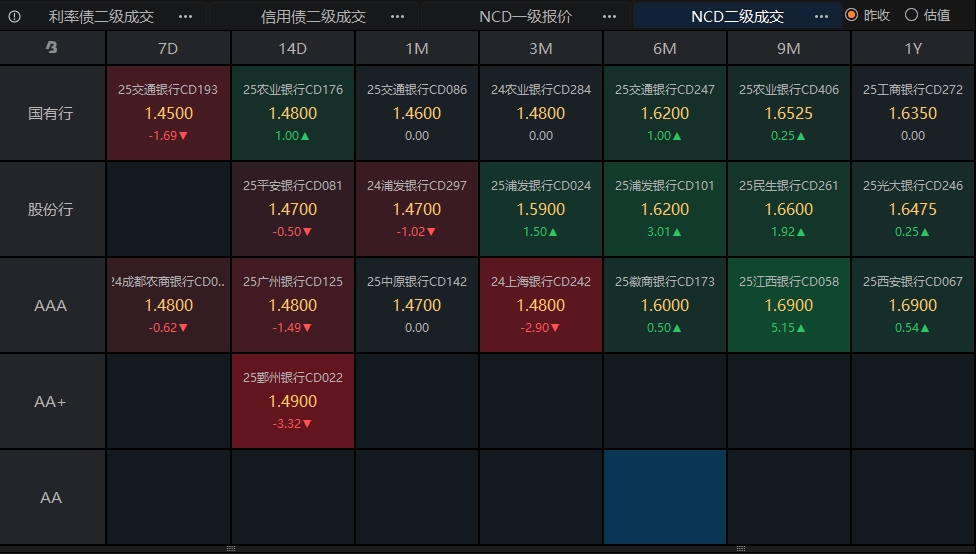The width and height of the screenshot is (976, 554).
Task: Select the 估值 radio button
Action: coord(911,15)
